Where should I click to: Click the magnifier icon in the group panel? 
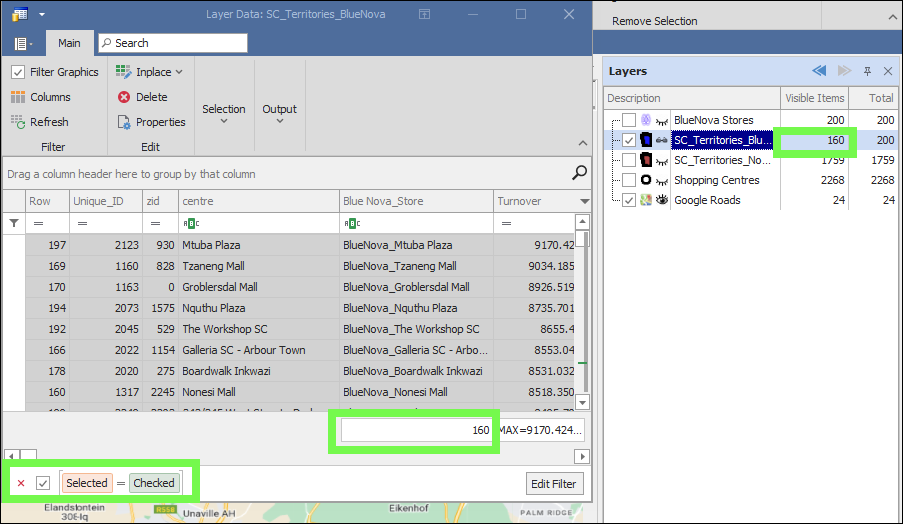pos(579,174)
